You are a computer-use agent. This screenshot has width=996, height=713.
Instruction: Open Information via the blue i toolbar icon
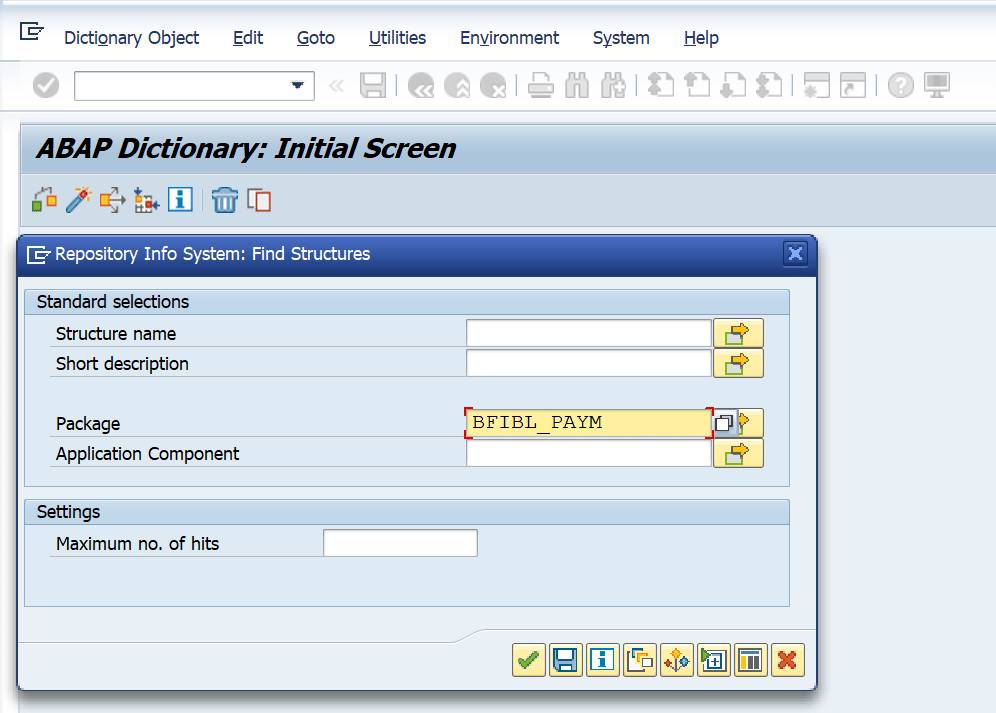(180, 199)
